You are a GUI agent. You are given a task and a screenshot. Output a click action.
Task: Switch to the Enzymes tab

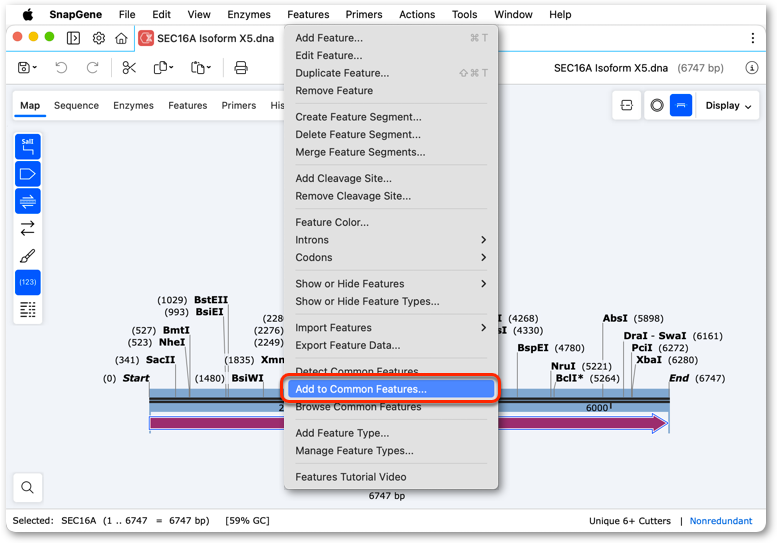click(133, 105)
